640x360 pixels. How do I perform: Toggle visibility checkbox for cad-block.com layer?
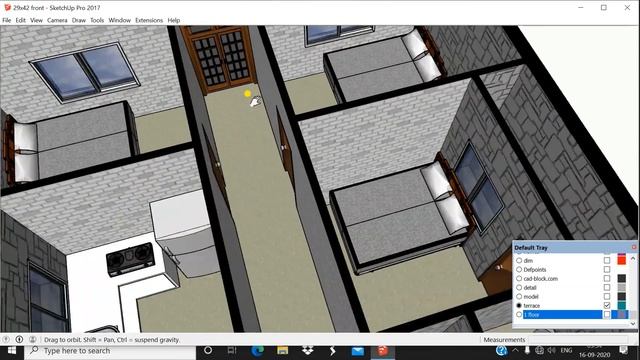(607, 278)
